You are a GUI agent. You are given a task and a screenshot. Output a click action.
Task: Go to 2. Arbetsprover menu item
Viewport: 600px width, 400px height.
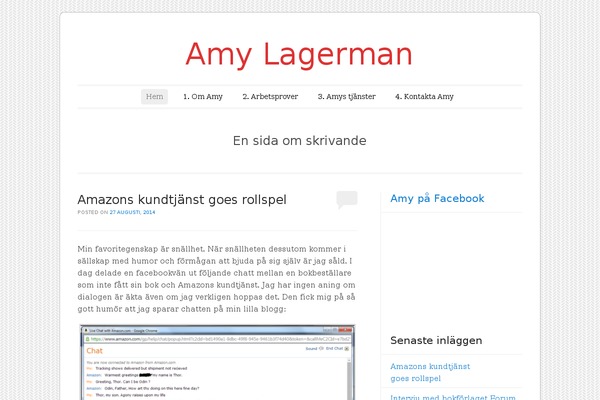270,96
